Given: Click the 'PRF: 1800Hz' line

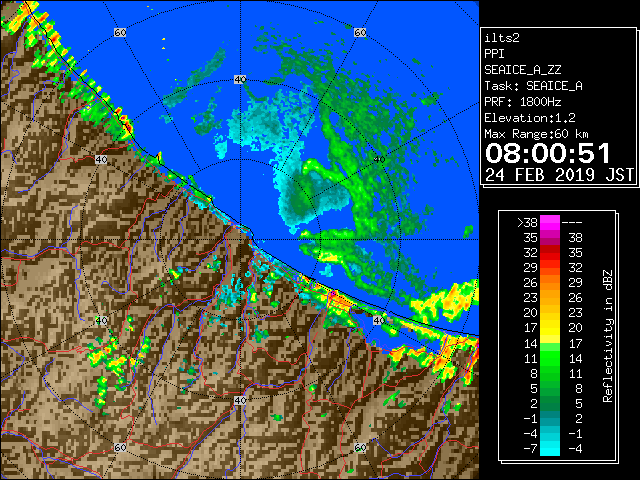Looking at the screenshot, I should click(523, 102).
